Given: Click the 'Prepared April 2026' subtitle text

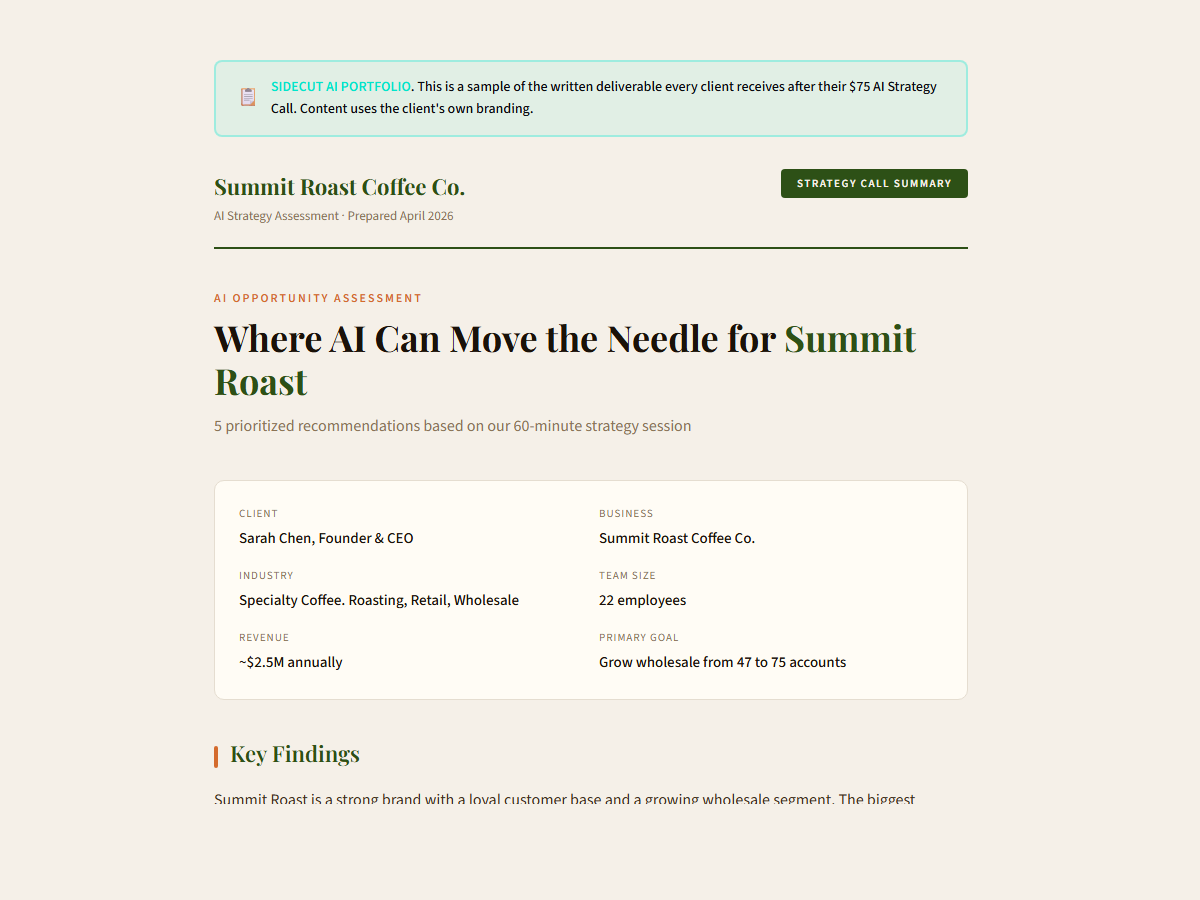Looking at the screenshot, I should coord(400,216).
